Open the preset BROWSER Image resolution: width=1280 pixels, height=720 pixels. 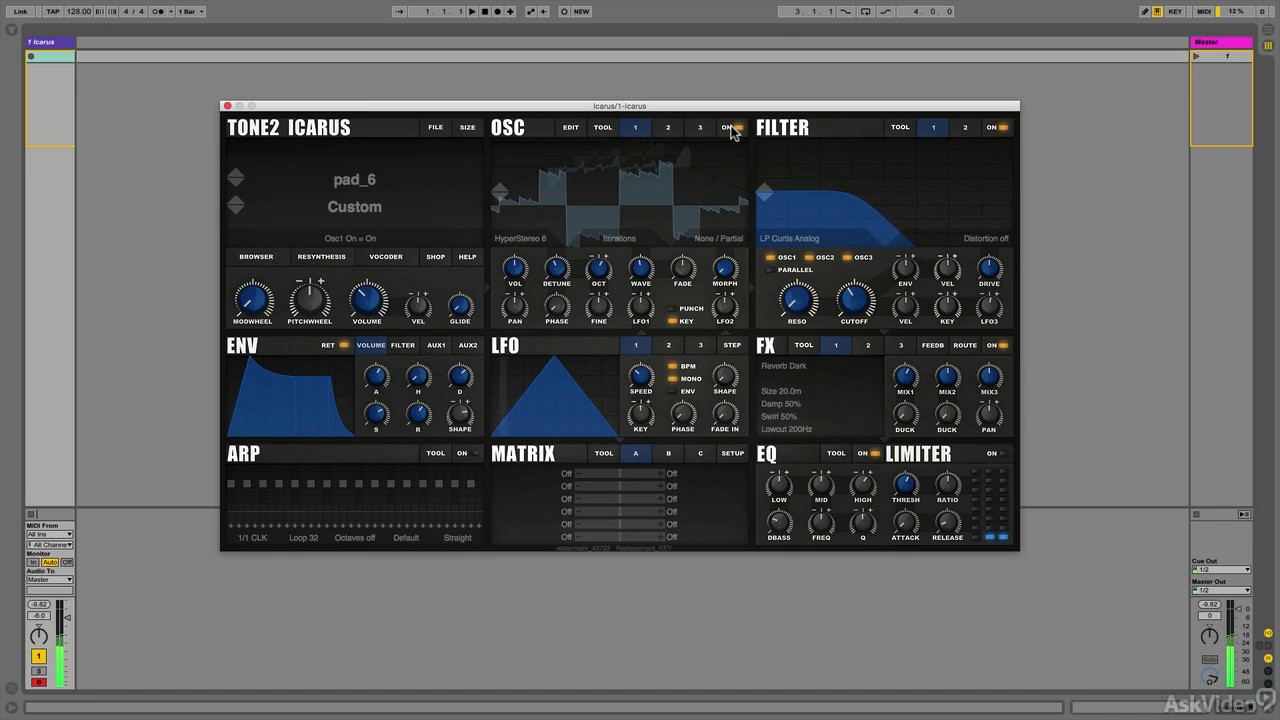click(256, 257)
